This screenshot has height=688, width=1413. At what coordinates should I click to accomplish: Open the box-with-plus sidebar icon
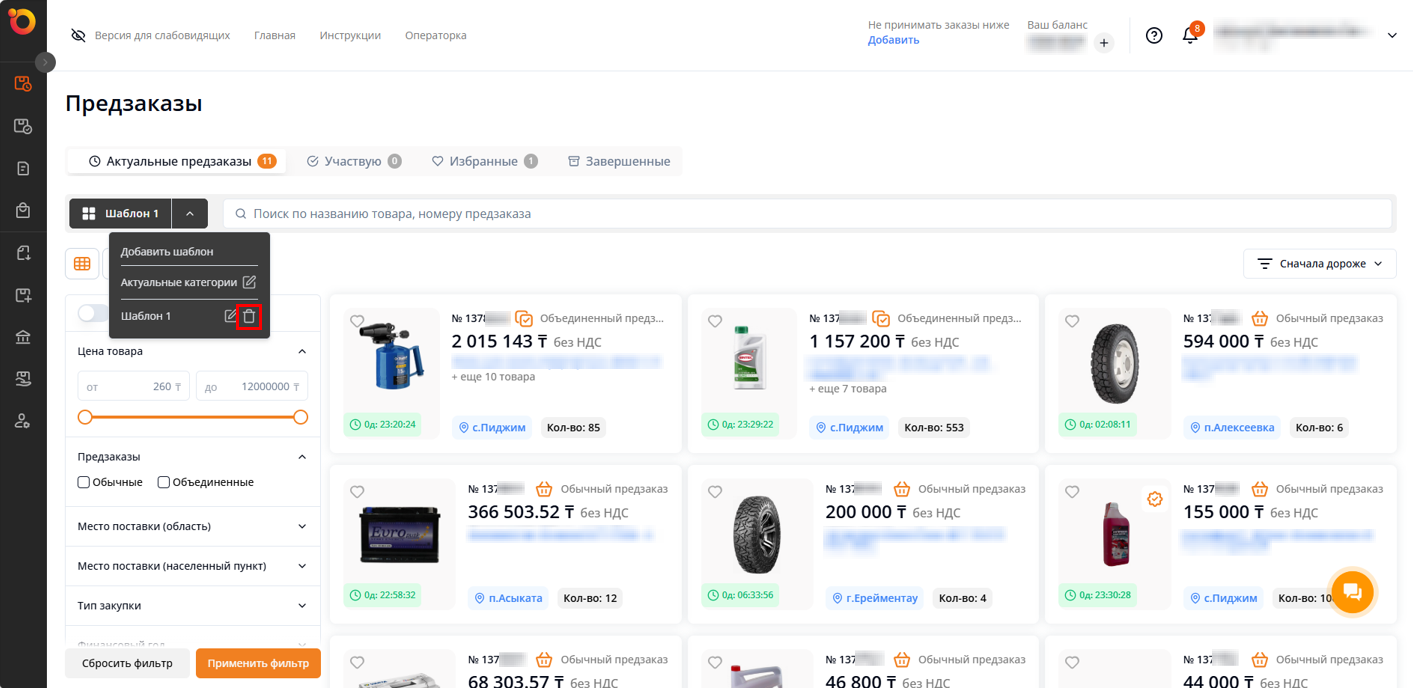coord(23,295)
